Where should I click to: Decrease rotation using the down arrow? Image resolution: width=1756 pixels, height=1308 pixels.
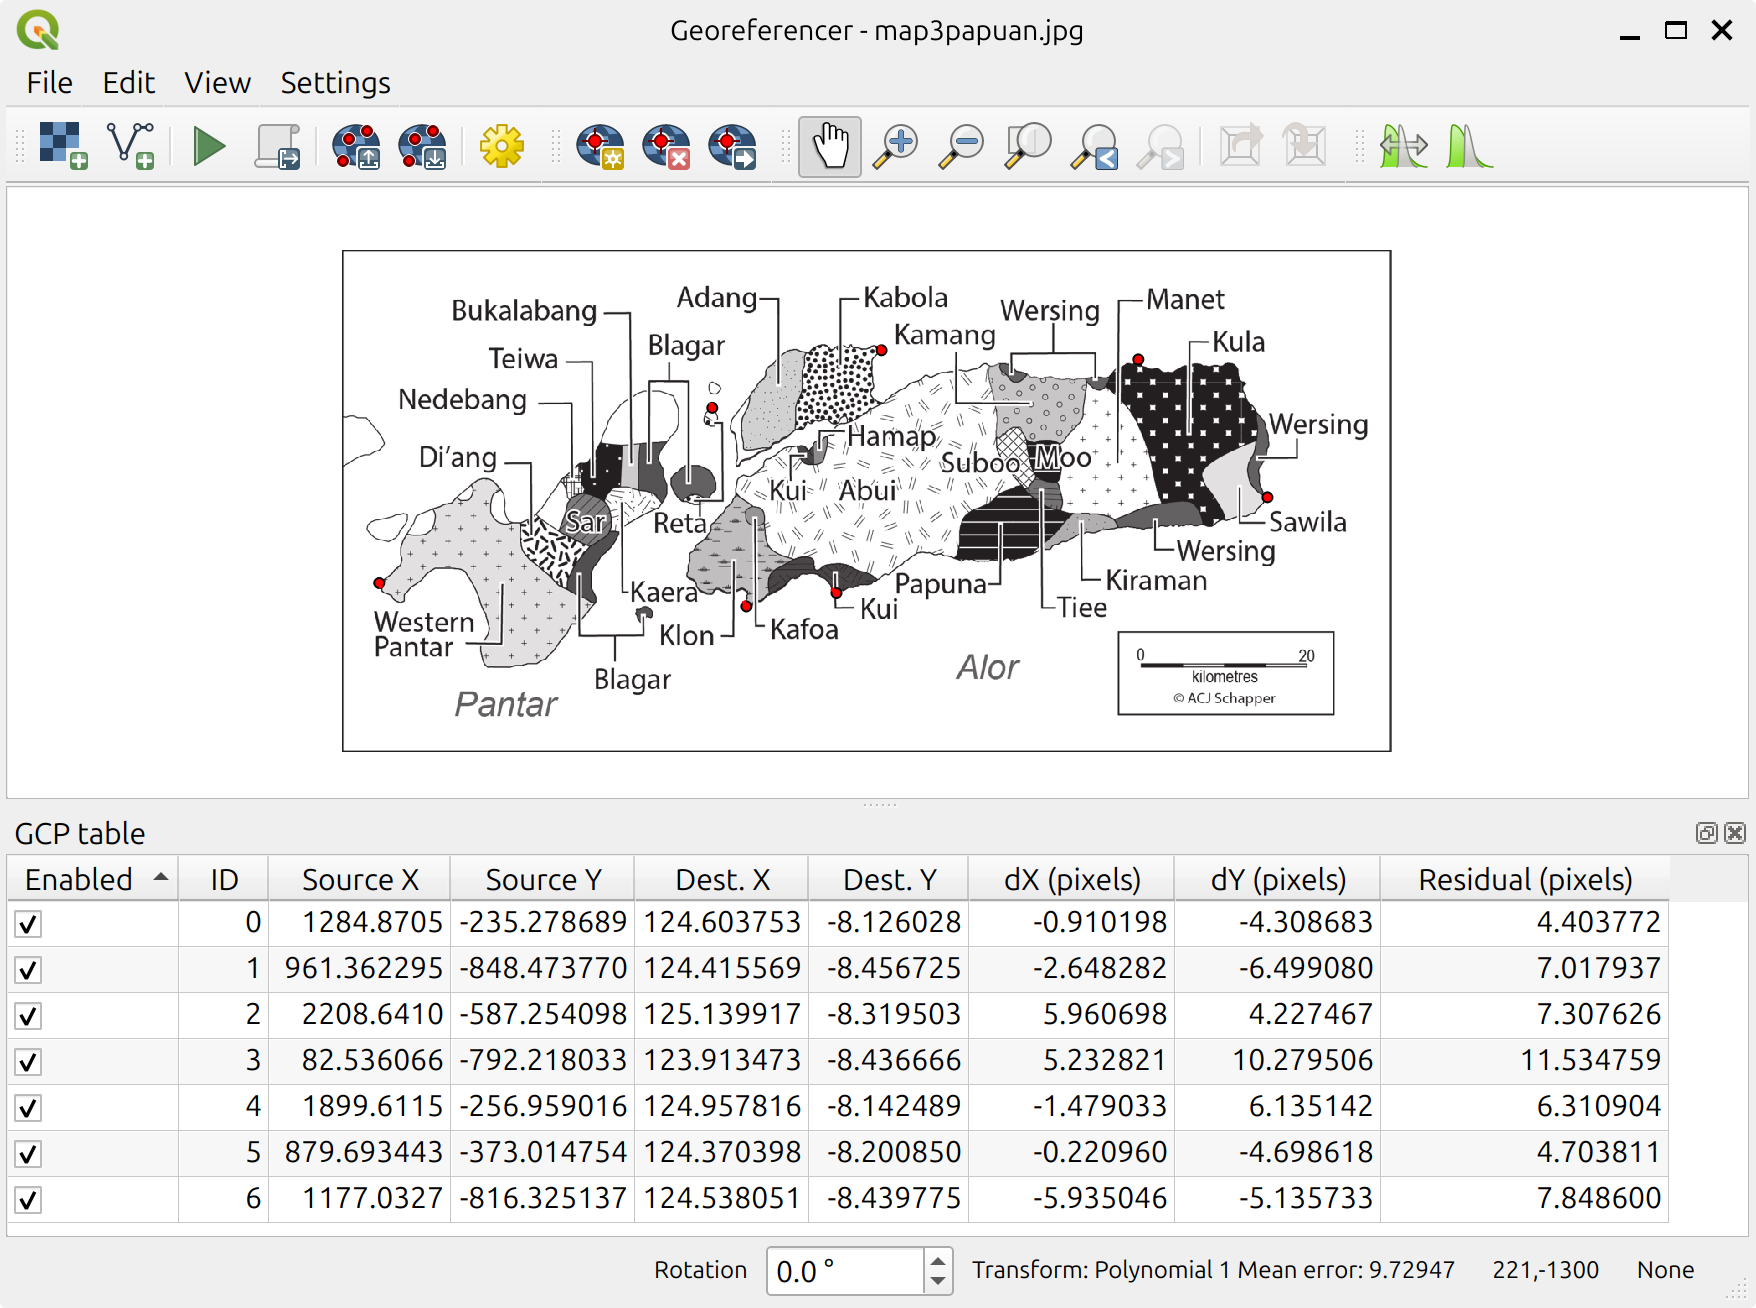(x=938, y=1281)
